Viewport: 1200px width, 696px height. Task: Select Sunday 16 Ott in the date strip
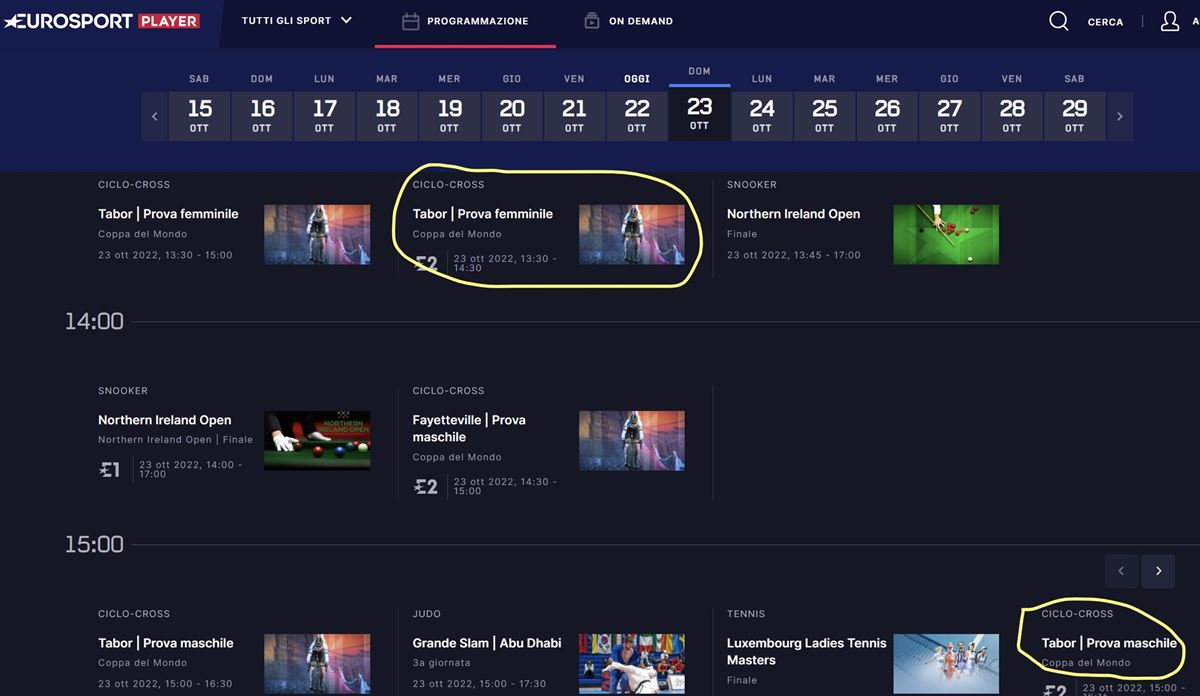click(x=262, y=116)
